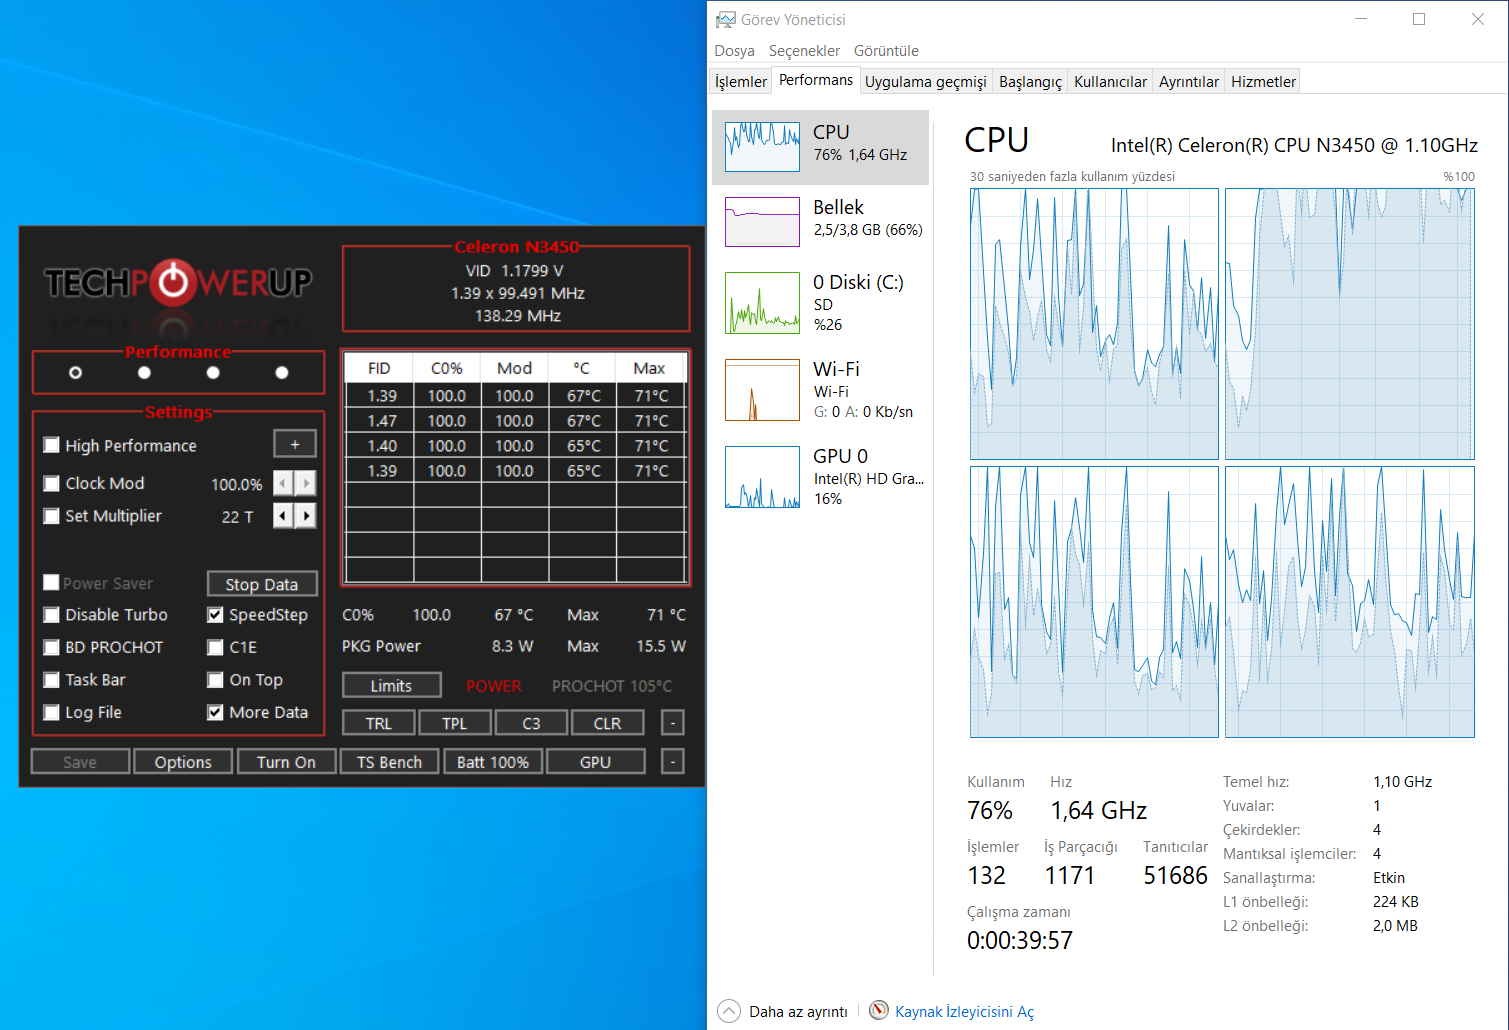The image size is (1509, 1030).
Task: Select GPU 0 in the sidebar
Action: 821,477
